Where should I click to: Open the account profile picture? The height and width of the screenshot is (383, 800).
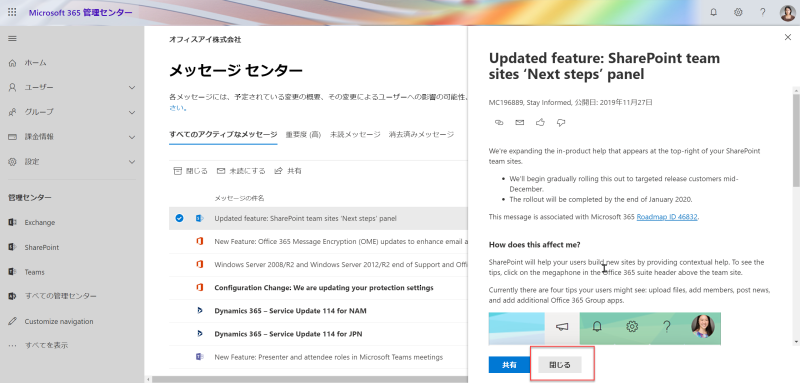coord(787,13)
